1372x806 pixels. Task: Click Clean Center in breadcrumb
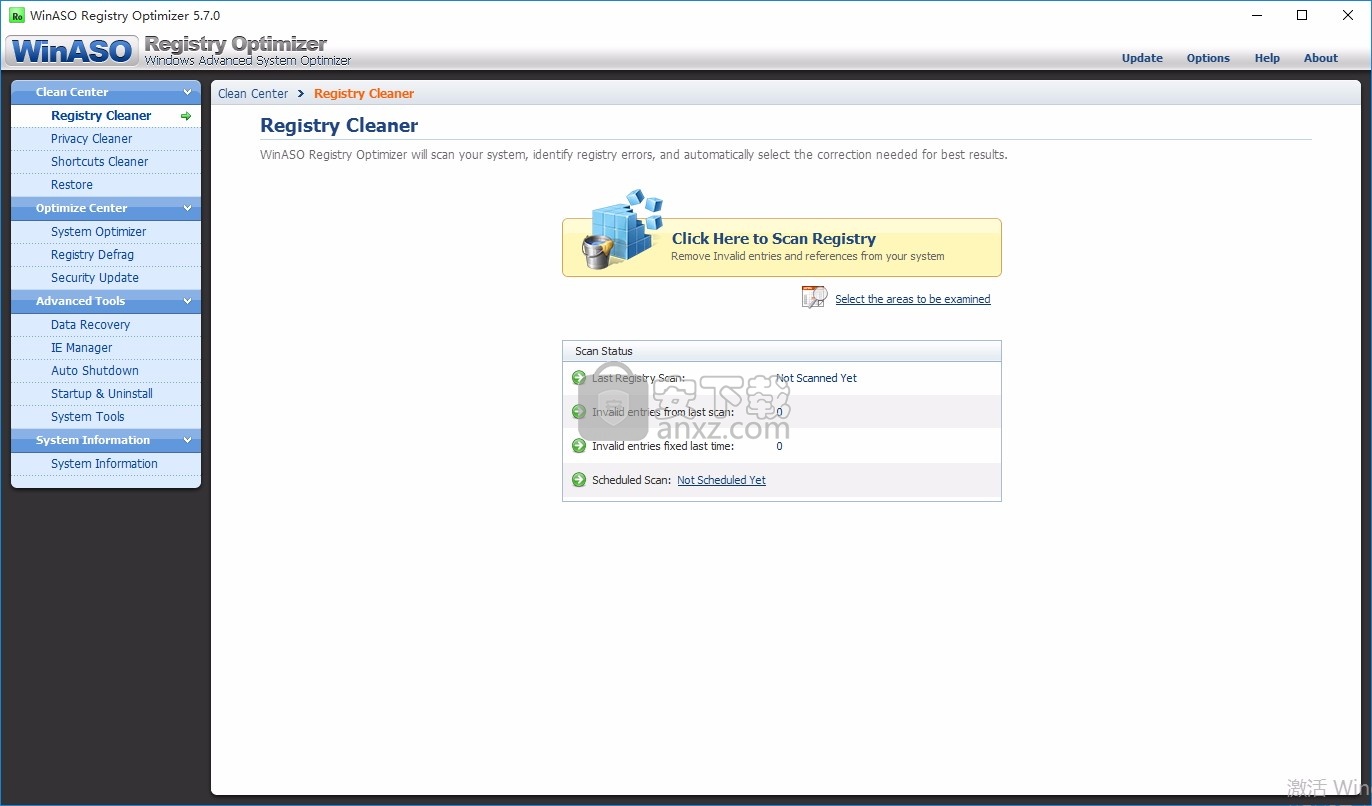point(253,93)
